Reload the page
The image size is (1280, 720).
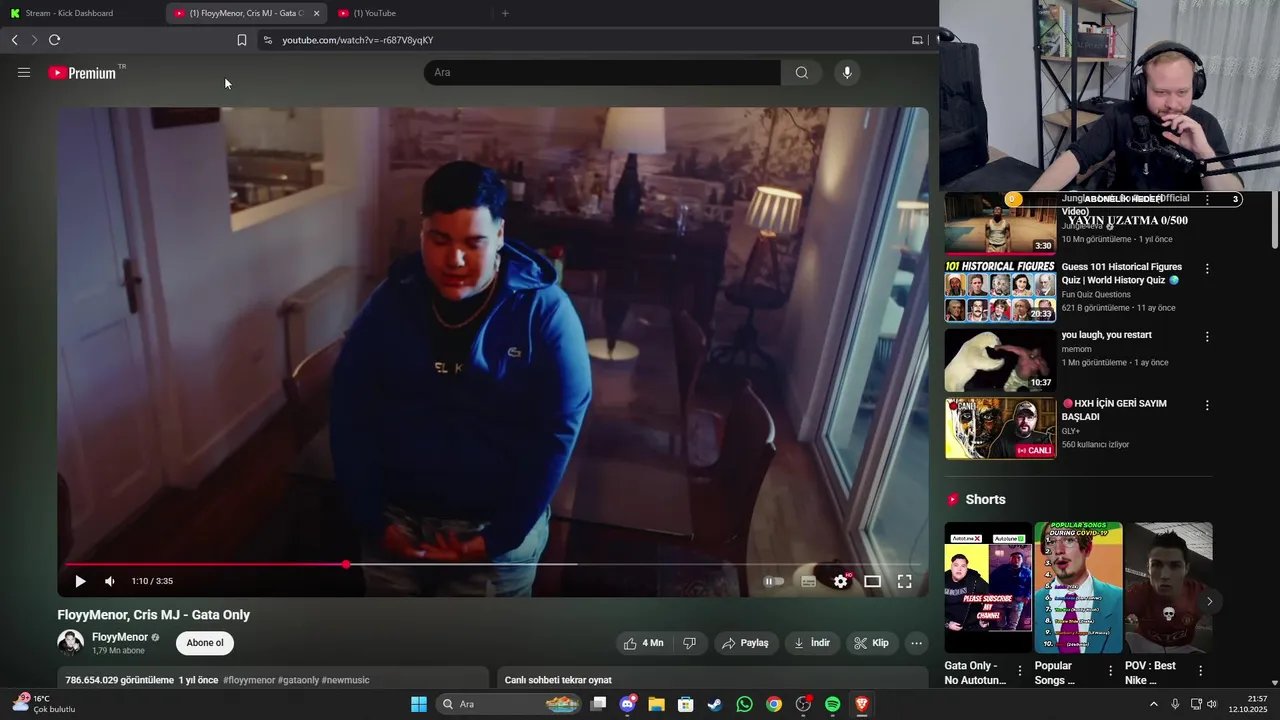[x=54, y=40]
